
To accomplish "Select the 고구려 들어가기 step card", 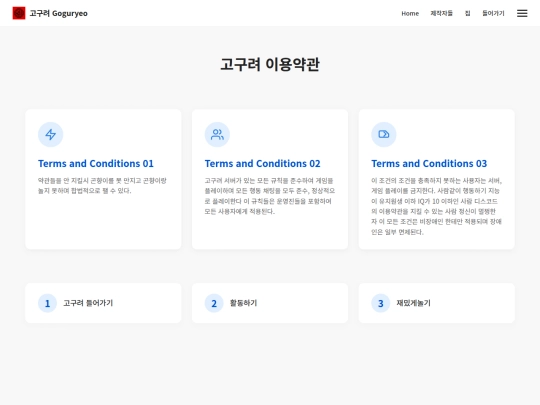I will coord(103,303).
